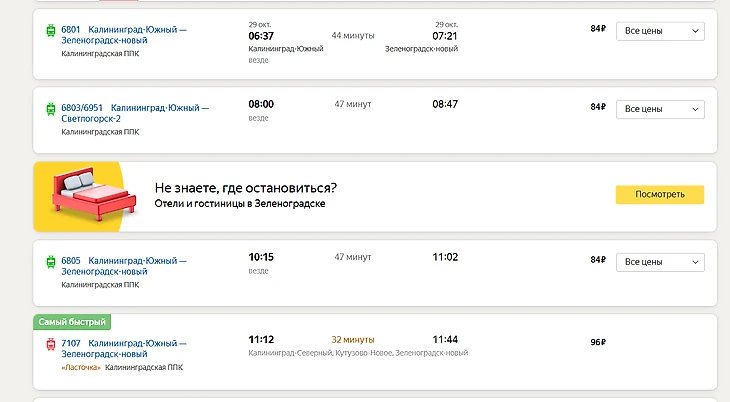Click the green train icon for 6801
Screen dimensions: 730x402
(51, 31)
